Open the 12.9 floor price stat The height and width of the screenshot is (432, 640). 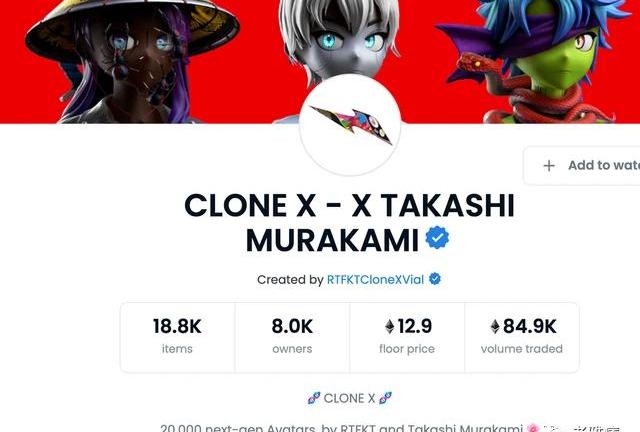click(x=407, y=337)
